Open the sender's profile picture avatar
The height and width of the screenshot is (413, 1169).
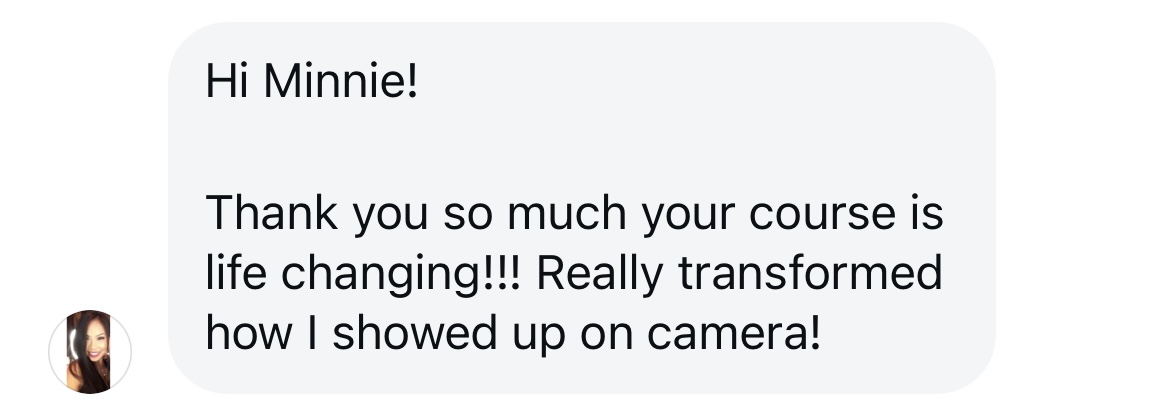(x=90, y=351)
